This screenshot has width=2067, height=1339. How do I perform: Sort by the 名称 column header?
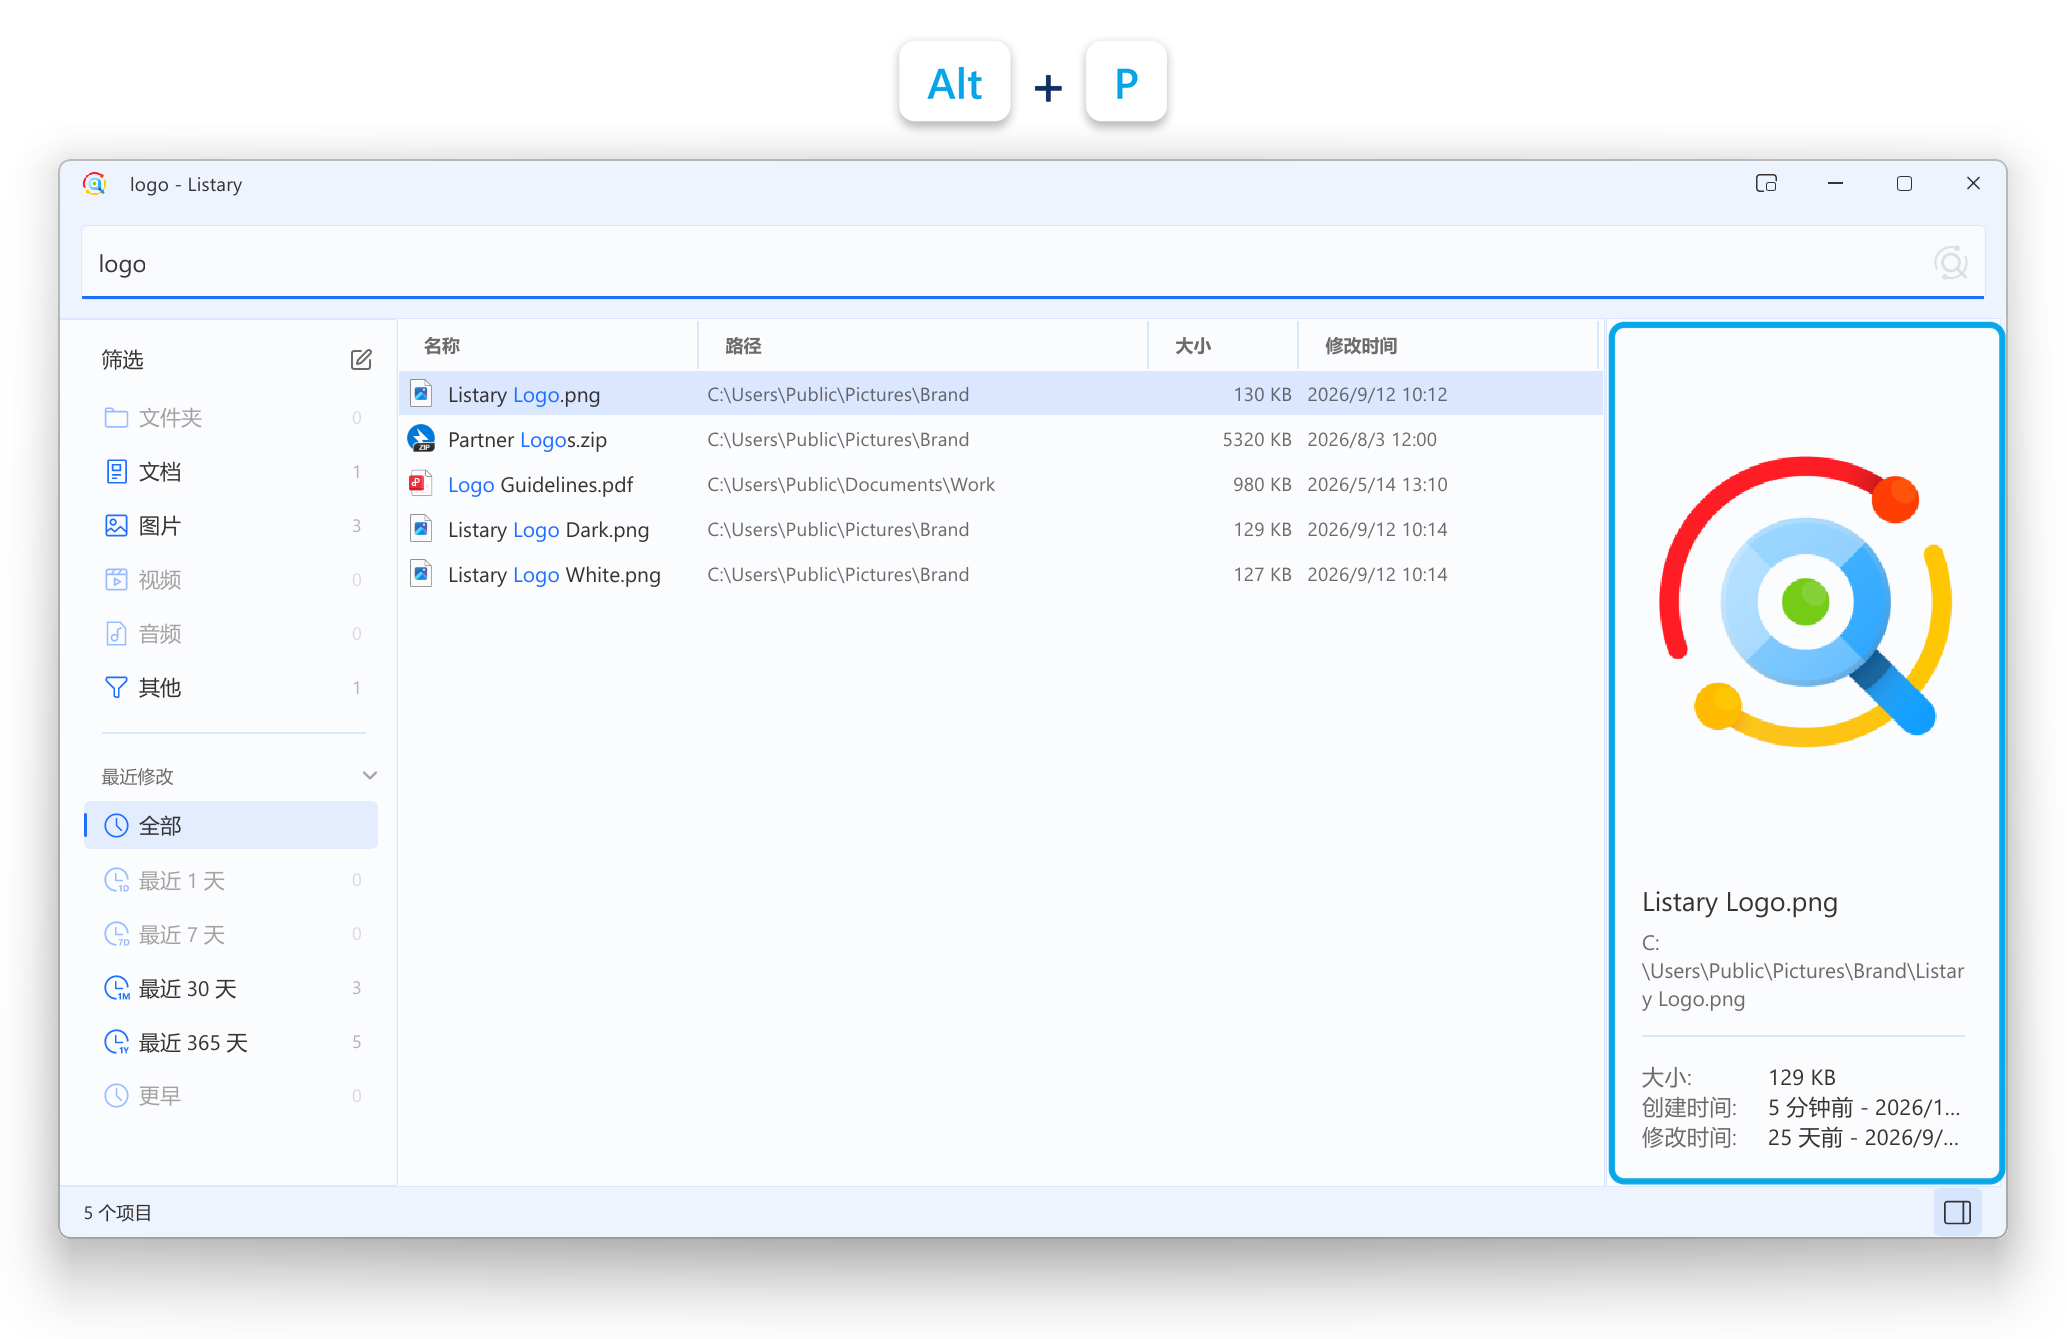click(x=442, y=346)
